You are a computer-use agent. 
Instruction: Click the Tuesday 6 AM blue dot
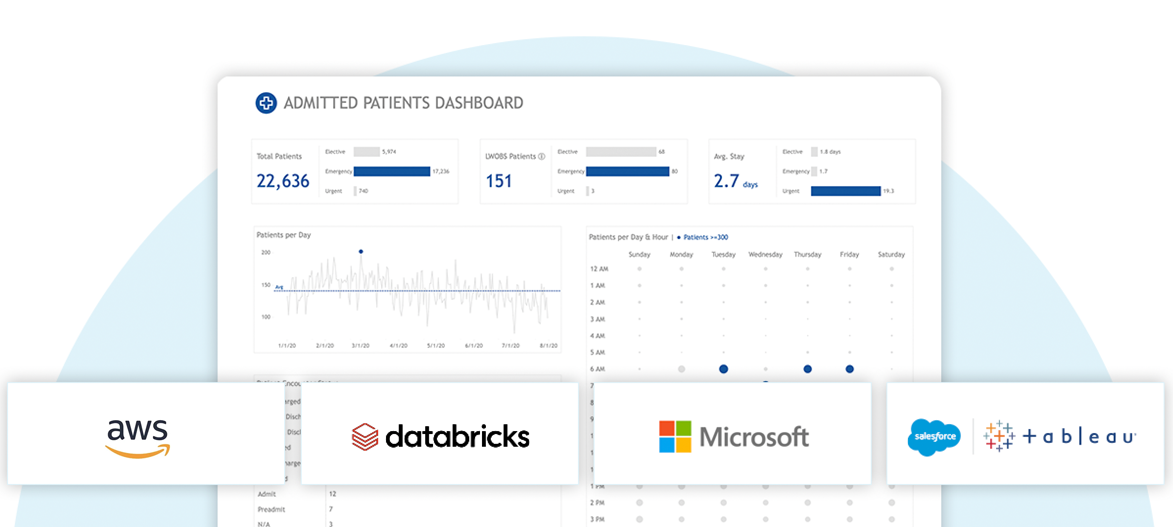pos(723,369)
